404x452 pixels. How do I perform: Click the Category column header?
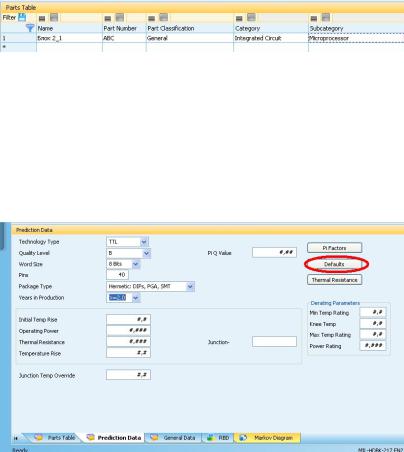271,28
